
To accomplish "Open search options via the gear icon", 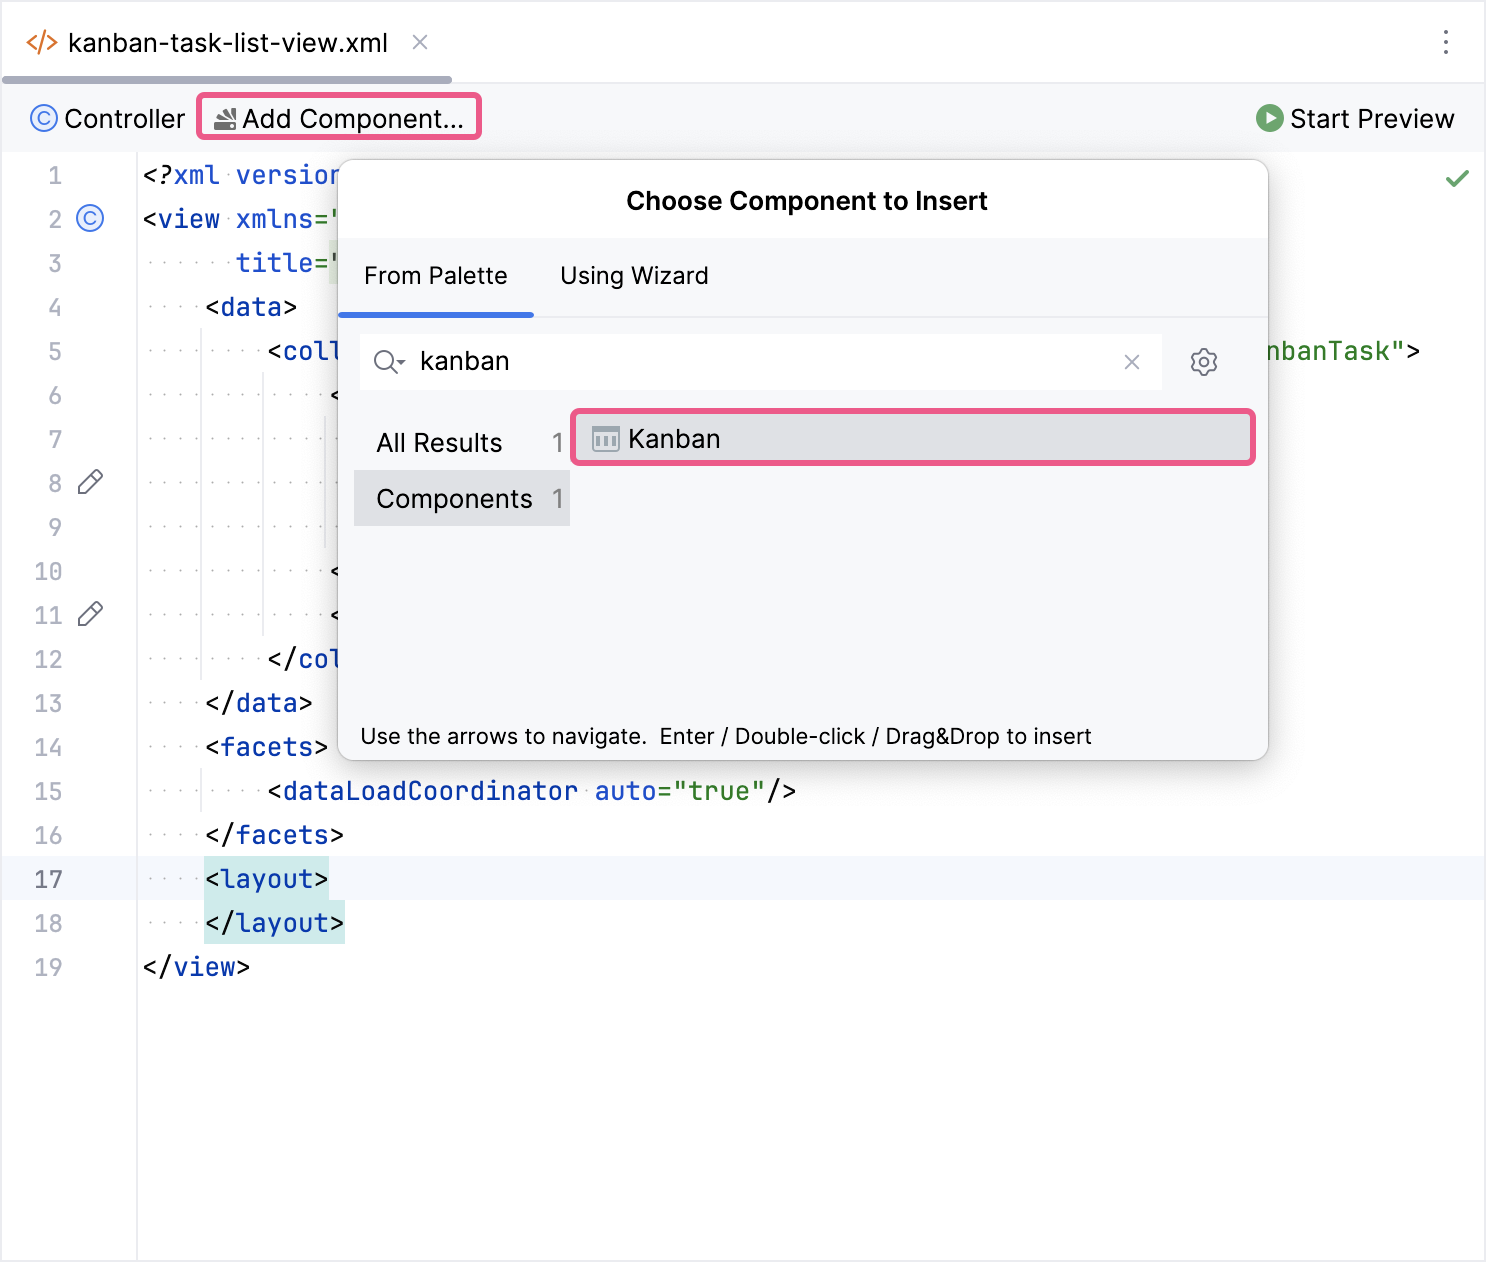I will pos(1203,362).
